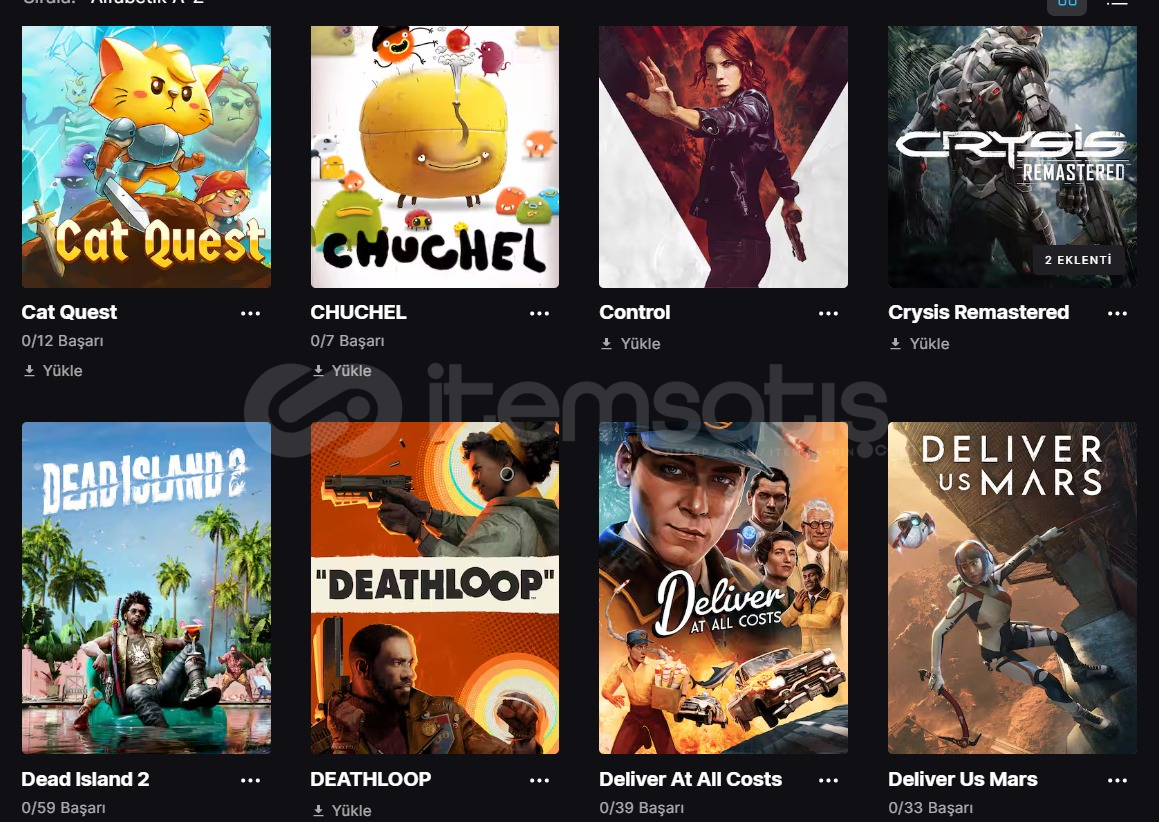The height and width of the screenshot is (822, 1159).
Task: Click the Deliver At All Costs title
Action: (690, 779)
